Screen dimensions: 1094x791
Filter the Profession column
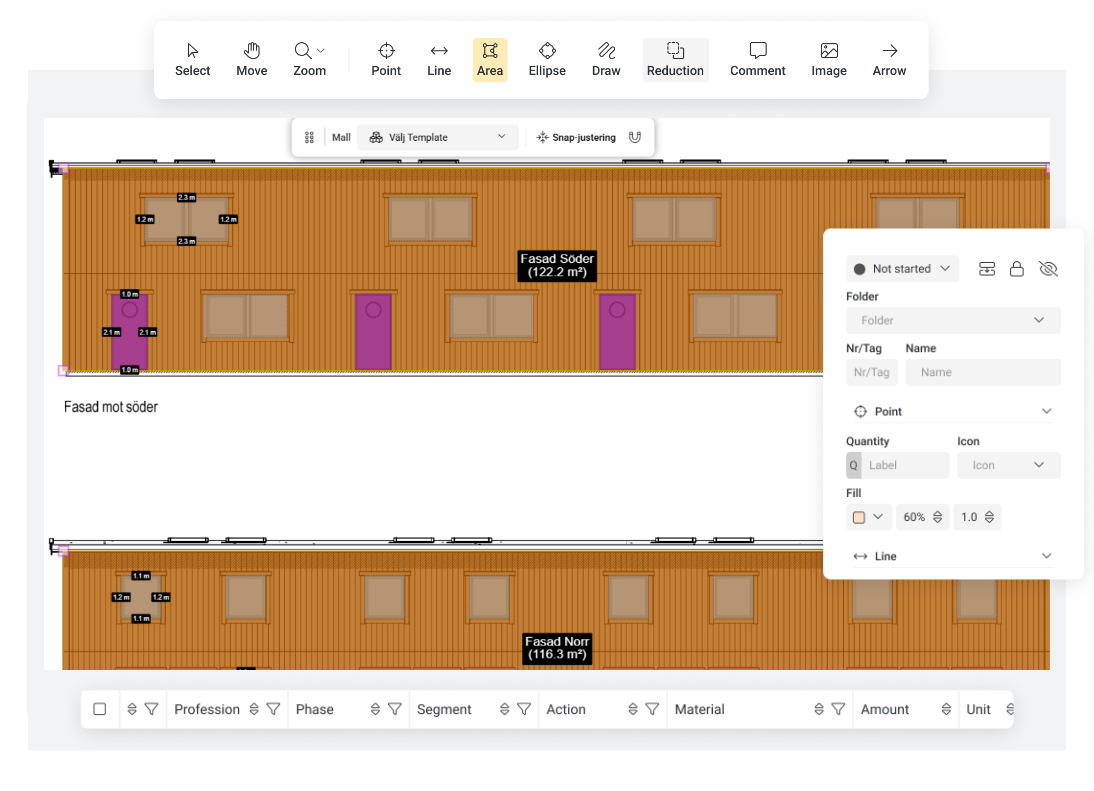tap(274, 709)
